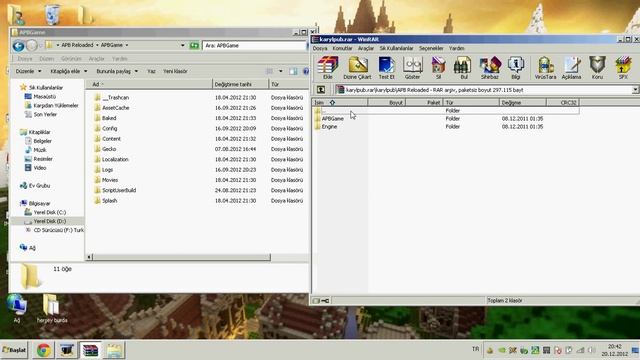
Task: Click WinRAR icon in the taskbar
Action: (x=90, y=350)
